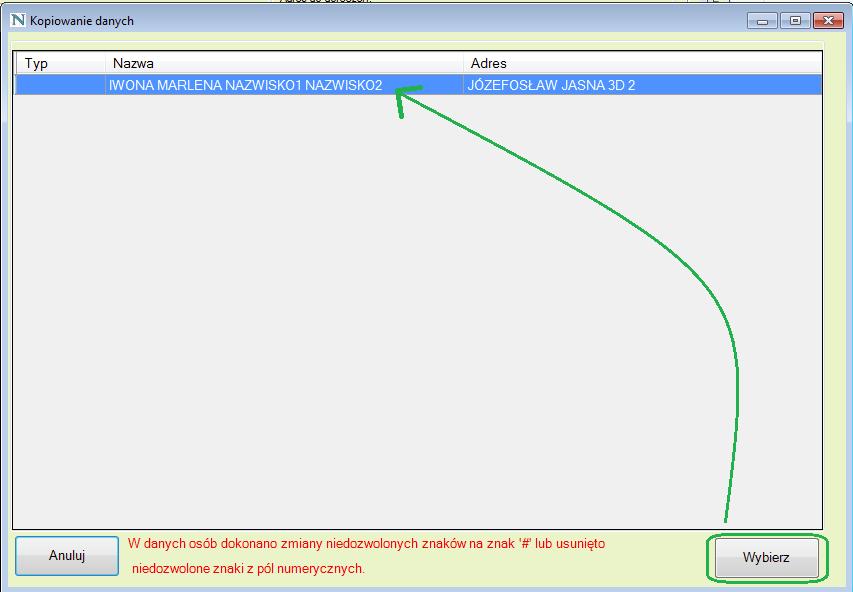Sort by the Nazwa column header

pos(285,63)
